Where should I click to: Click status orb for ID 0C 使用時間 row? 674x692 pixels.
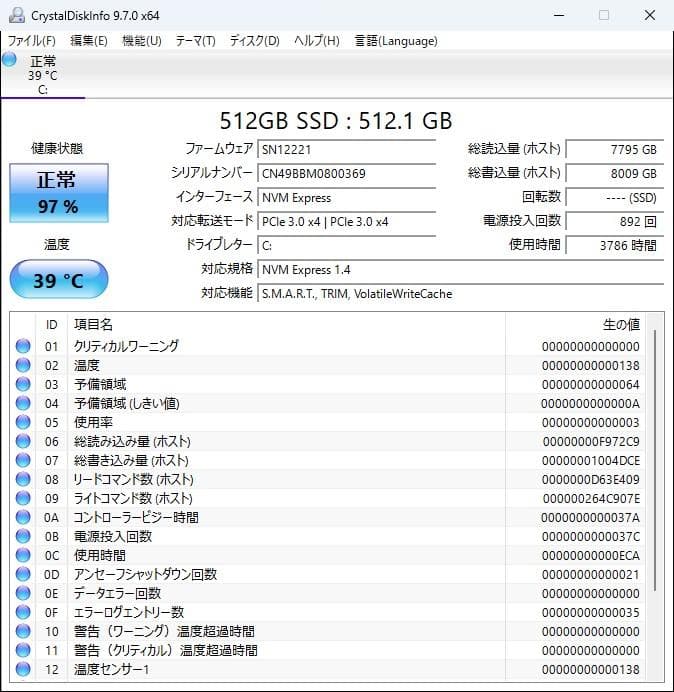(23, 555)
